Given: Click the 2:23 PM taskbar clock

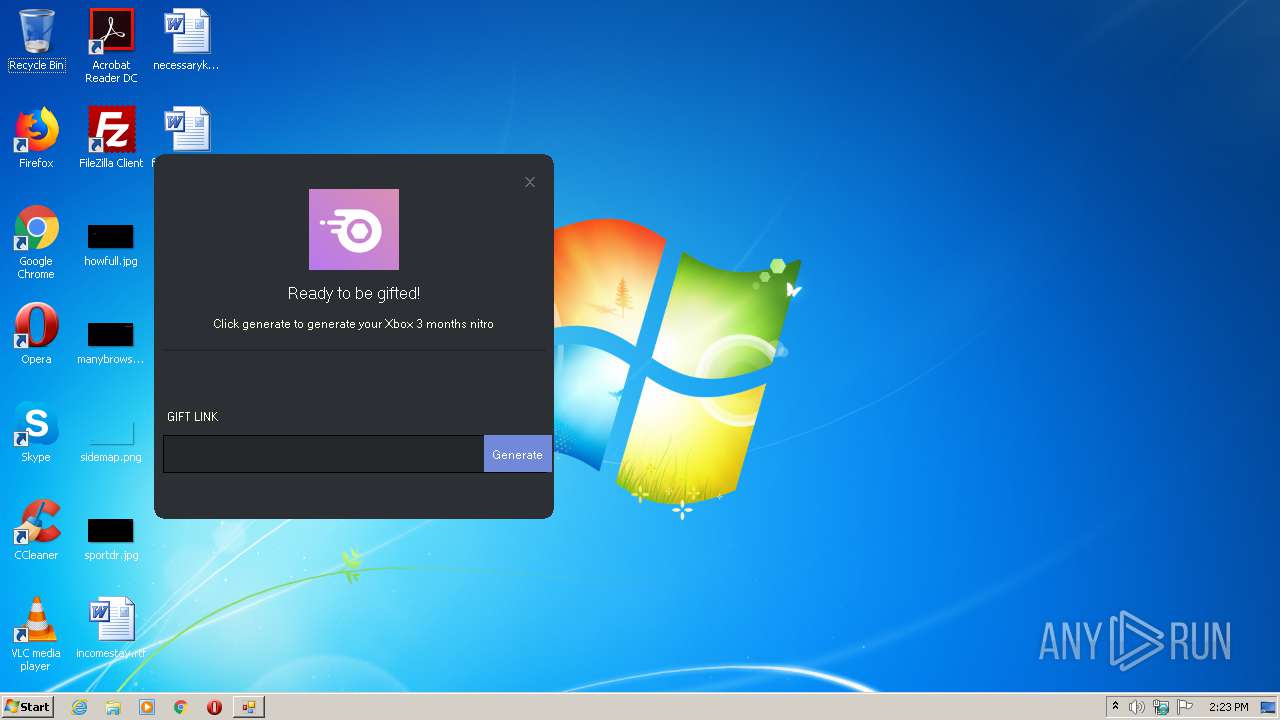Looking at the screenshot, I should point(1228,707).
